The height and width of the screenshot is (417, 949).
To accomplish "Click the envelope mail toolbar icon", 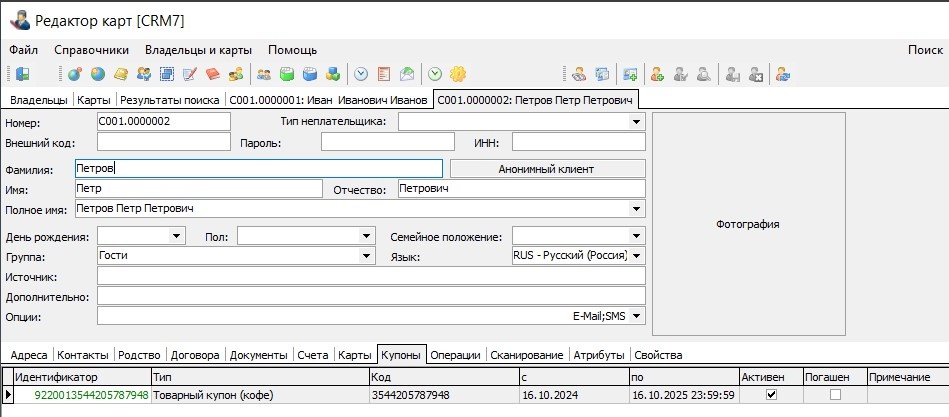I will [x=407, y=74].
